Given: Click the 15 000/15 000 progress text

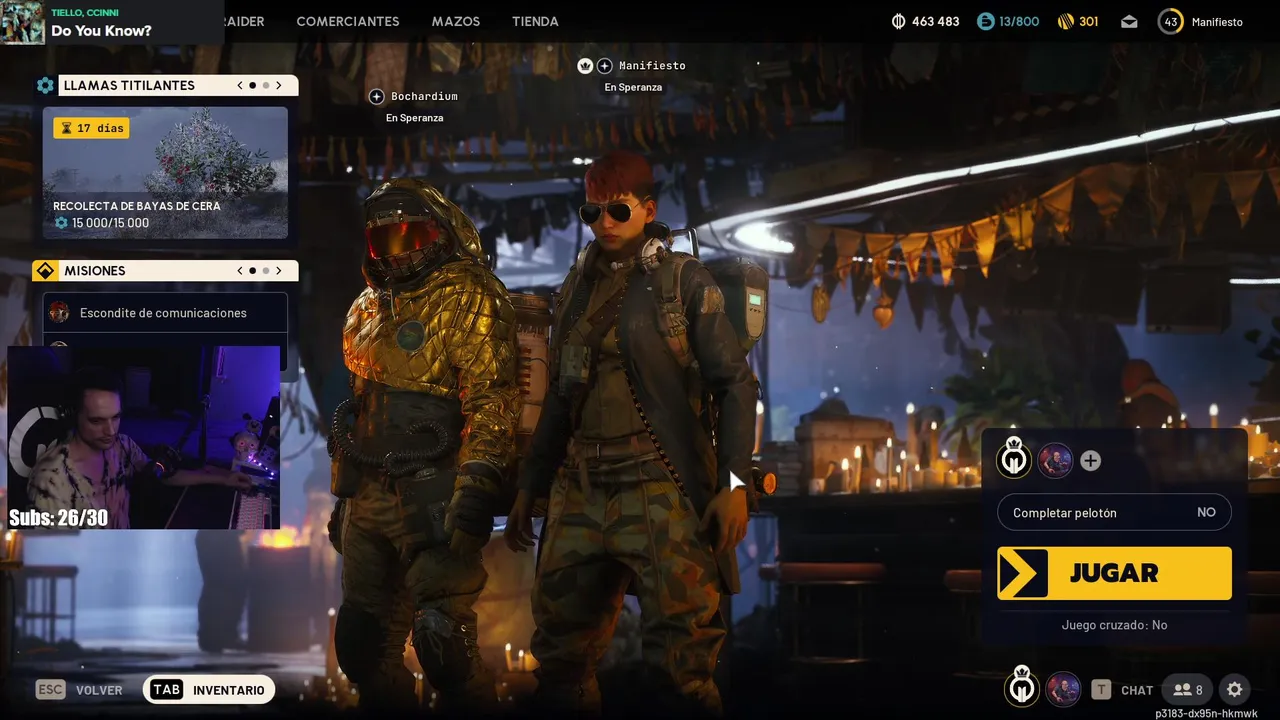Looking at the screenshot, I should (110, 223).
